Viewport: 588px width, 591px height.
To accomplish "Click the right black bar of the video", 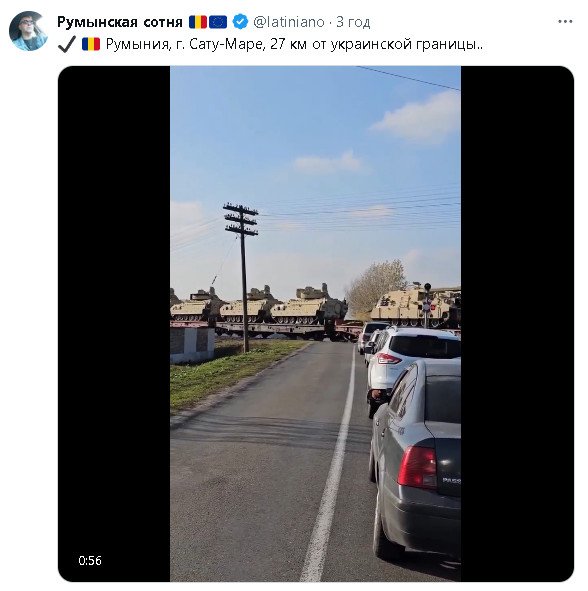I will 517,324.
